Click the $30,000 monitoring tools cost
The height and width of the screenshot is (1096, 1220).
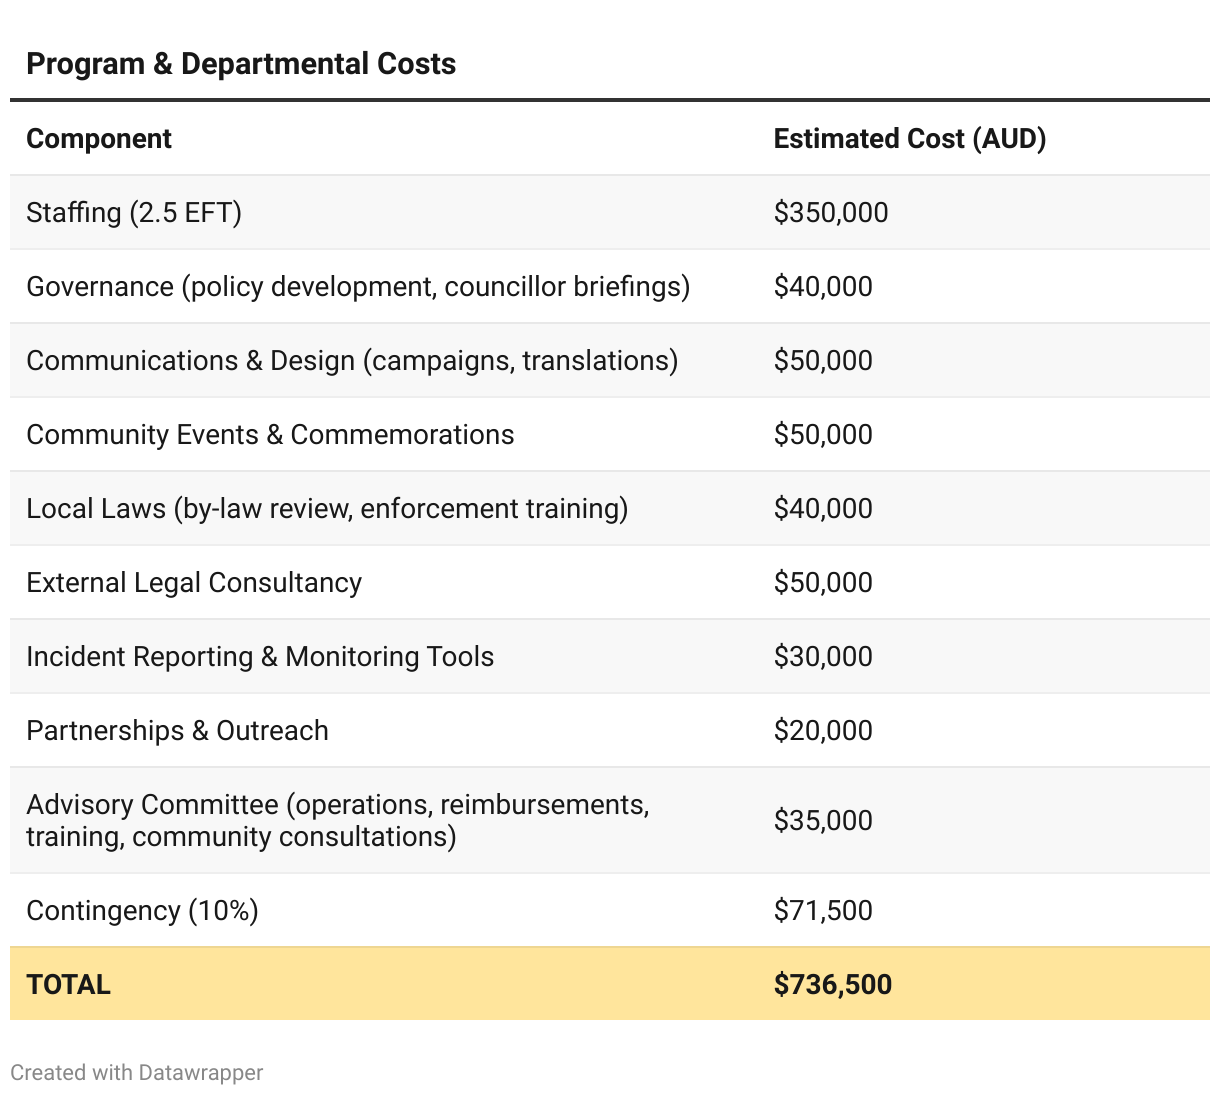(x=822, y=657)
